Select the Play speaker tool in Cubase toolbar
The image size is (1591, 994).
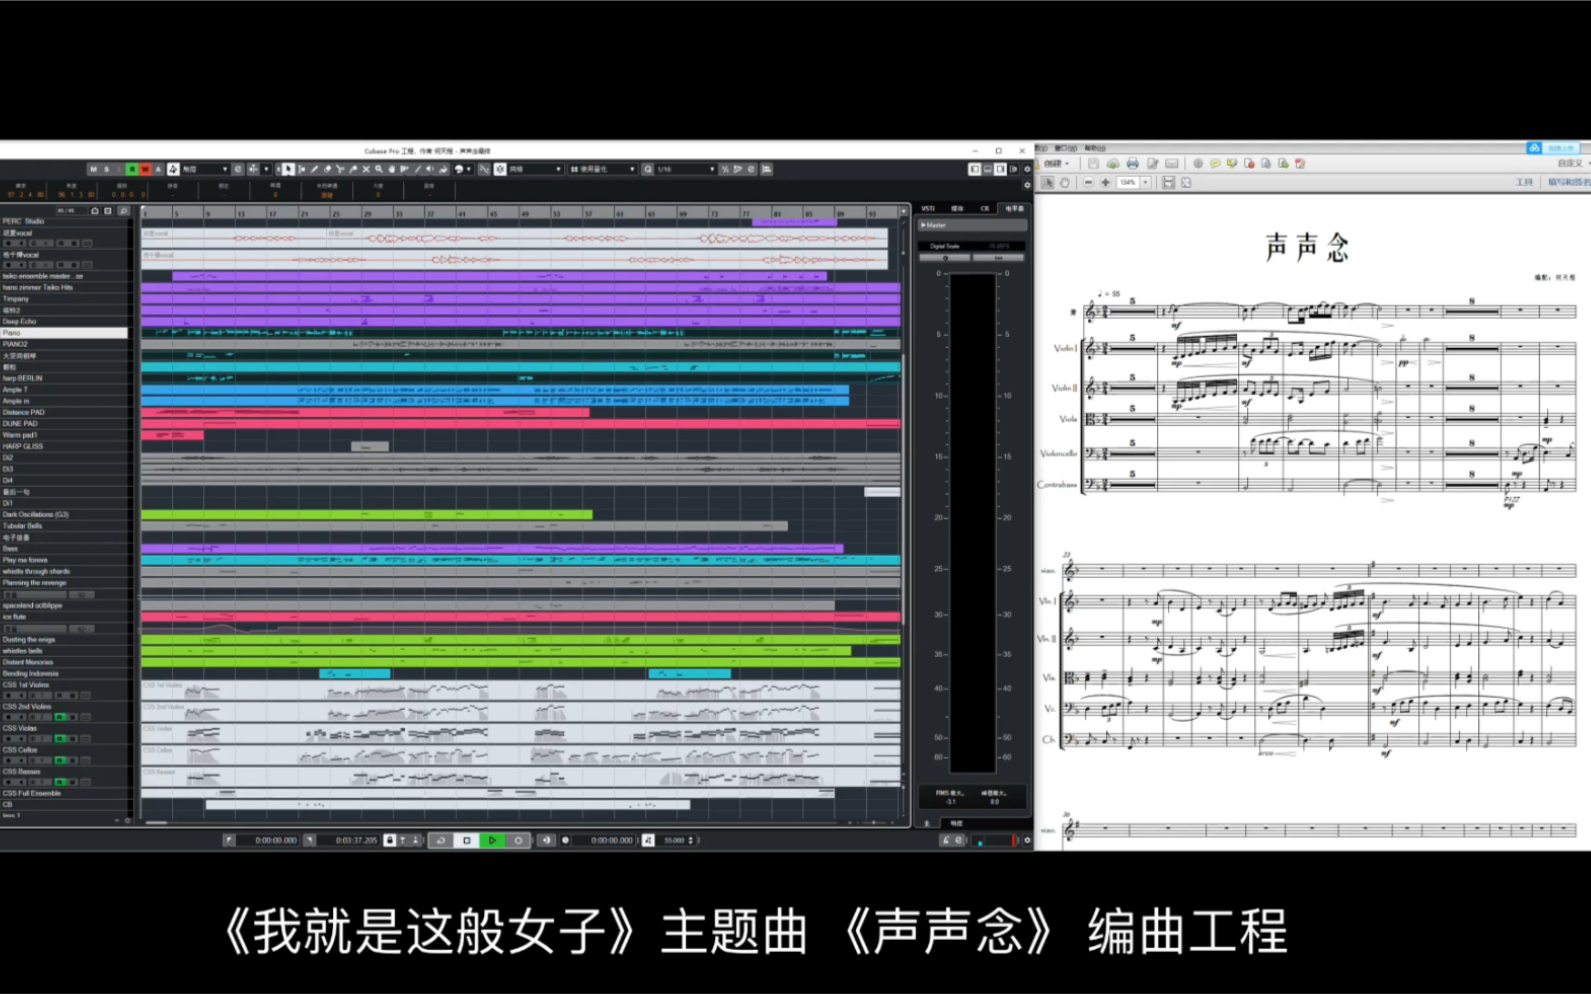coord(430,169)
